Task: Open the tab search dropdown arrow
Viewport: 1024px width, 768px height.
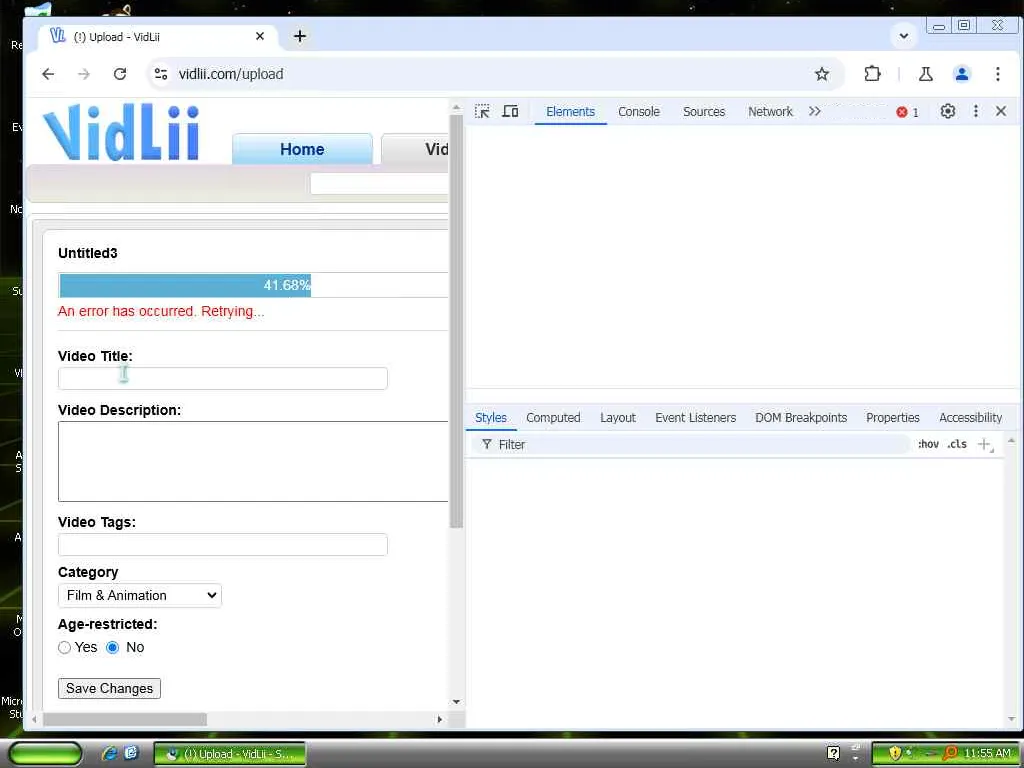Action: [904, 36]
